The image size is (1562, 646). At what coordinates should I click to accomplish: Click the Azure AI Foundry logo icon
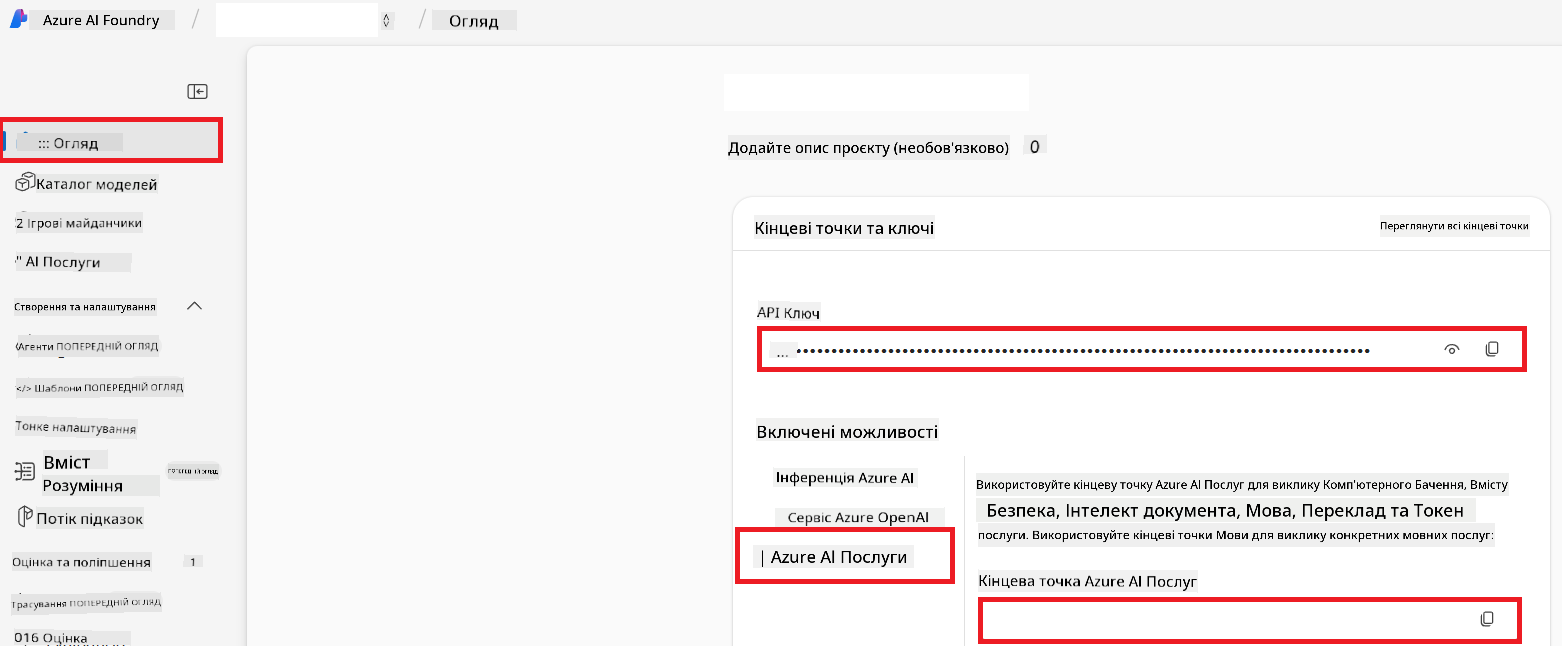coord(18,20)
